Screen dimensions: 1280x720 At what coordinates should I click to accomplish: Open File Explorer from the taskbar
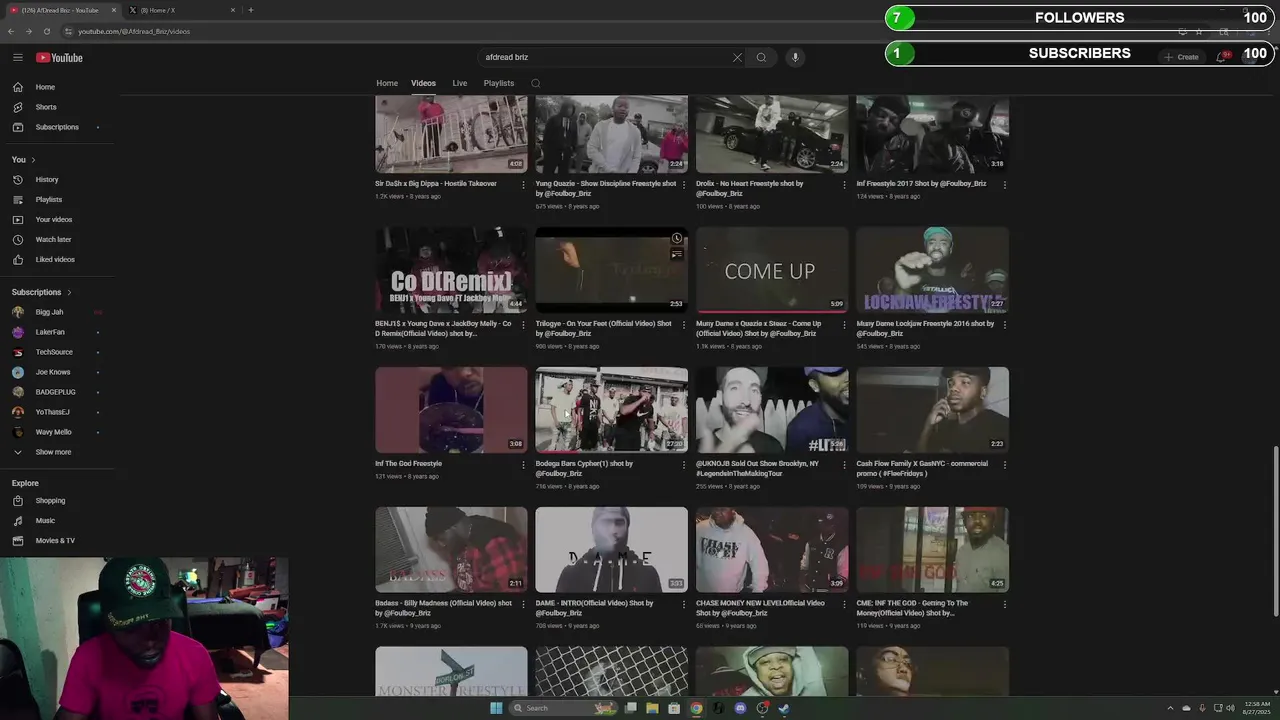(652, 708)
